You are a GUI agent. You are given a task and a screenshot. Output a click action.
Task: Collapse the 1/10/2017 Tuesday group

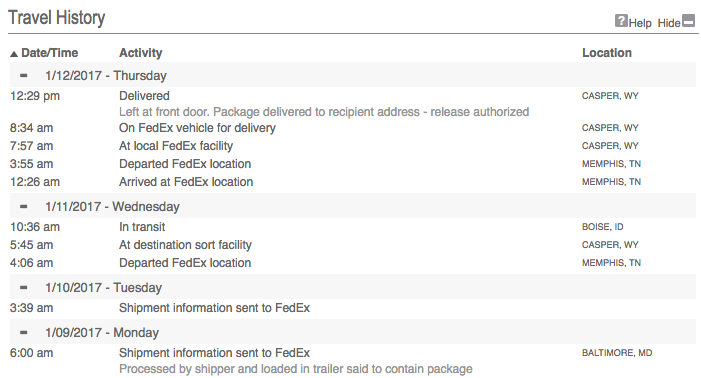click(x=24, y=287)
